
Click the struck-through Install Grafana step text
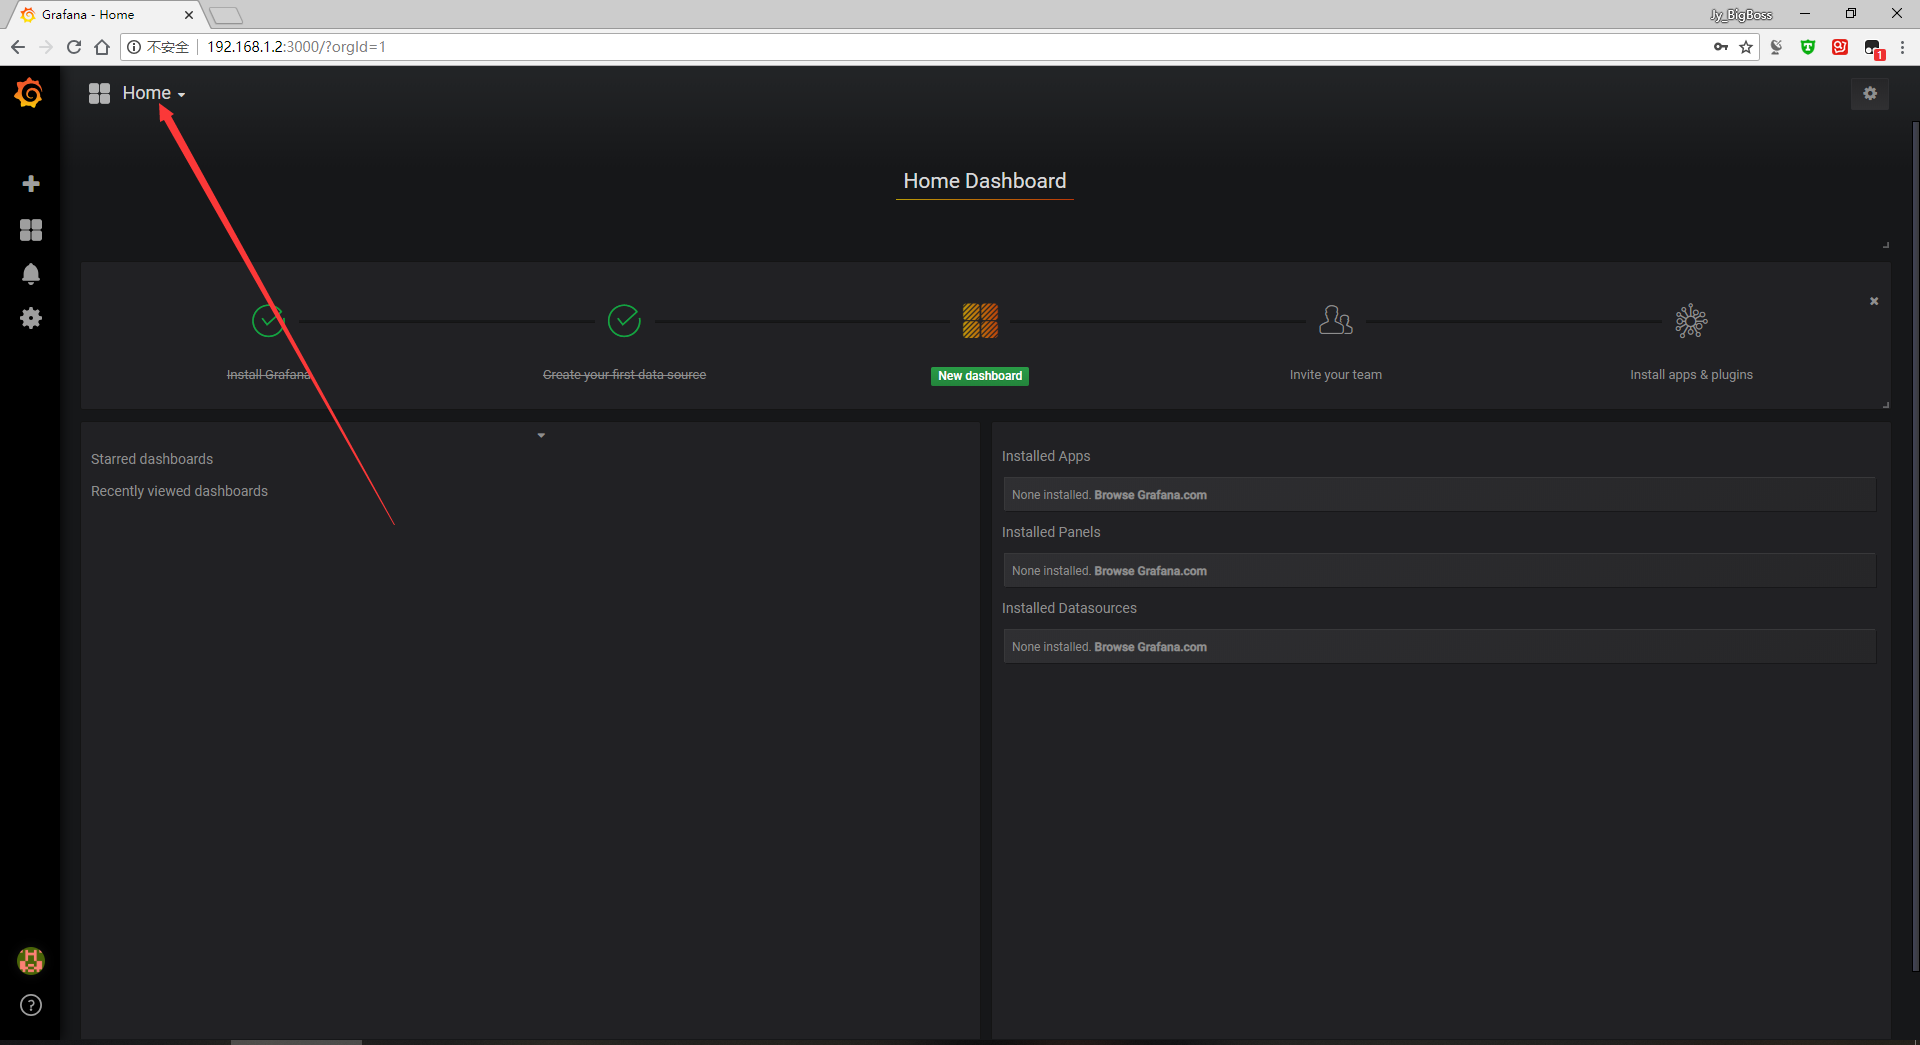[268, 375]
